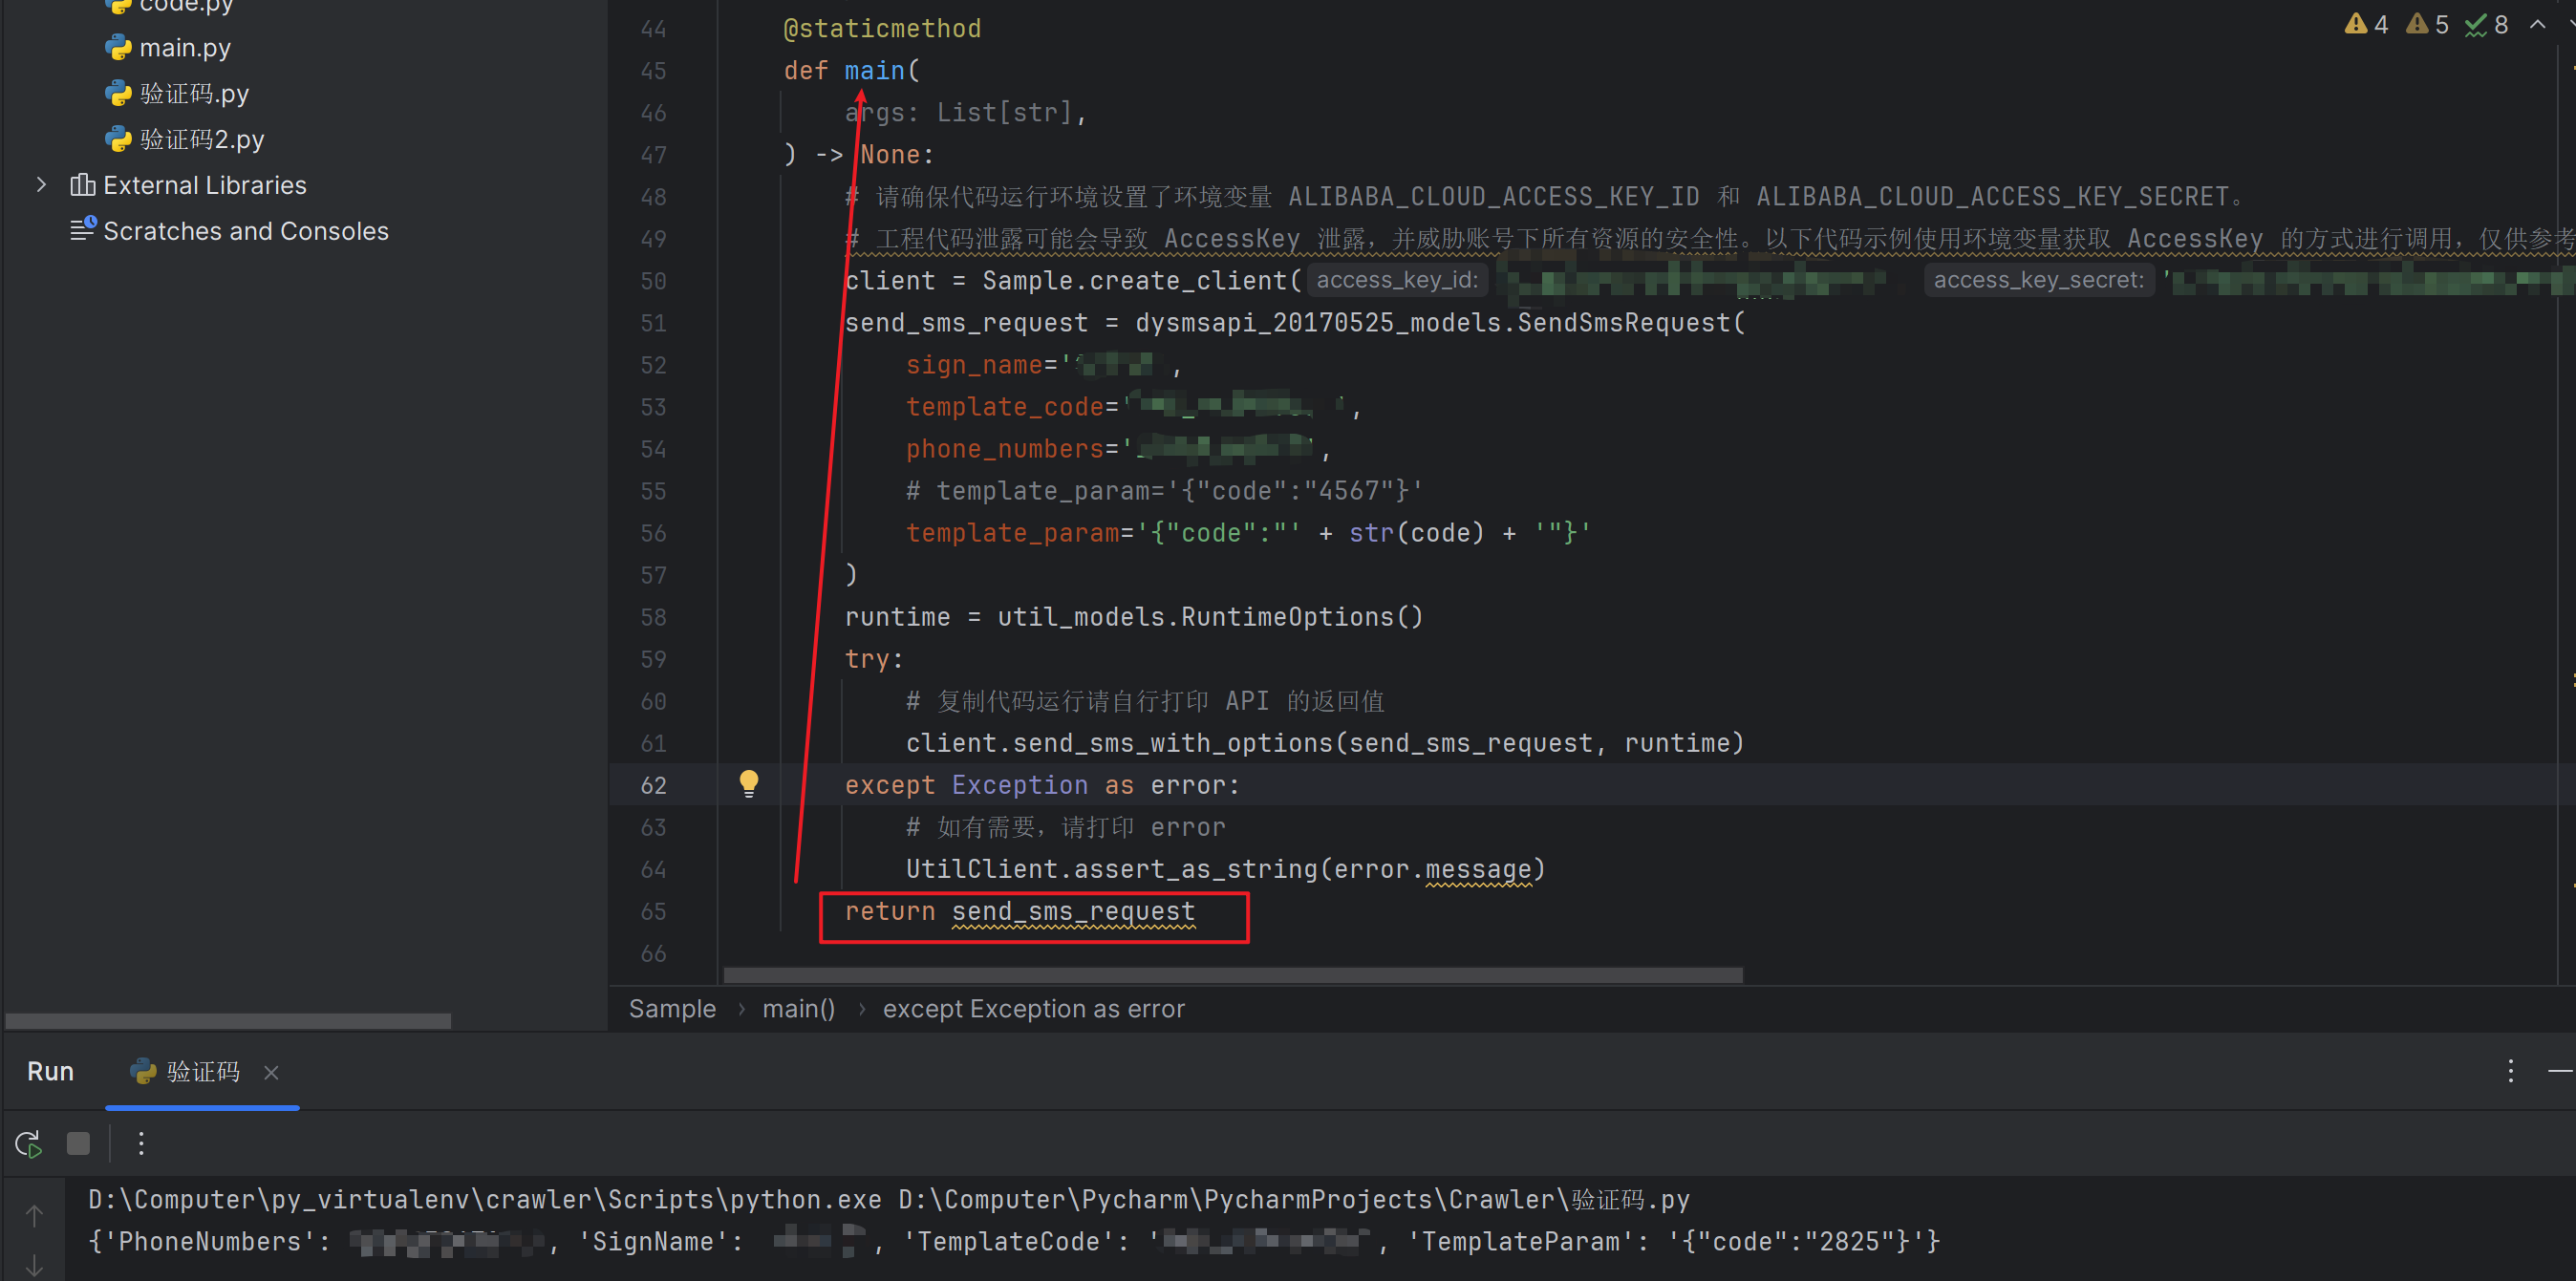Click the weak warnings count showing 5
The width and height of the screenshot is (2576, 1281).
click(2427, 24)
